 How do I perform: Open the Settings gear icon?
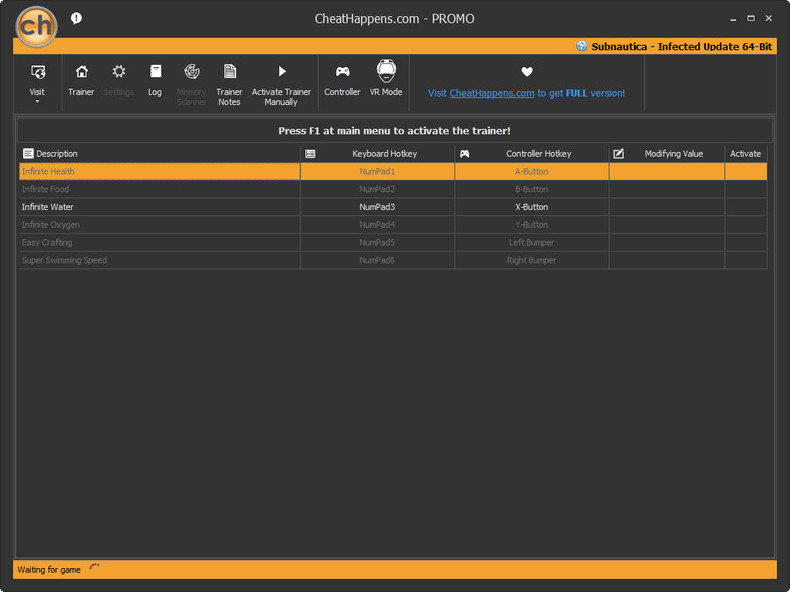119,72
